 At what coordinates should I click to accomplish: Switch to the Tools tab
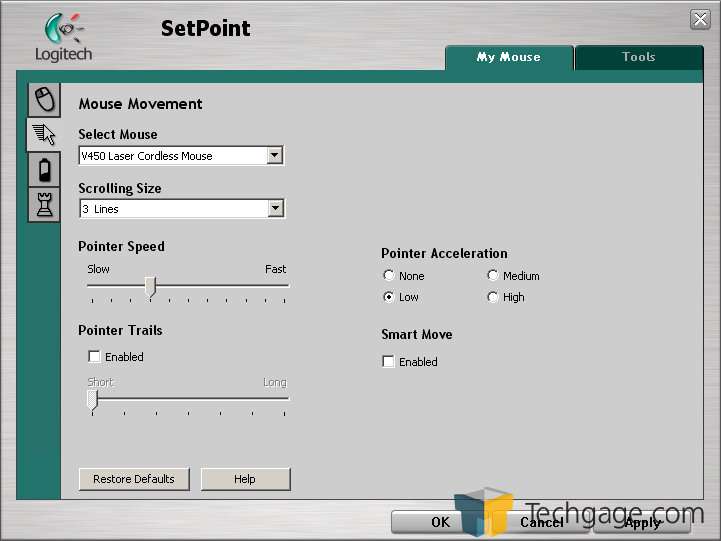tap(639, 57)
